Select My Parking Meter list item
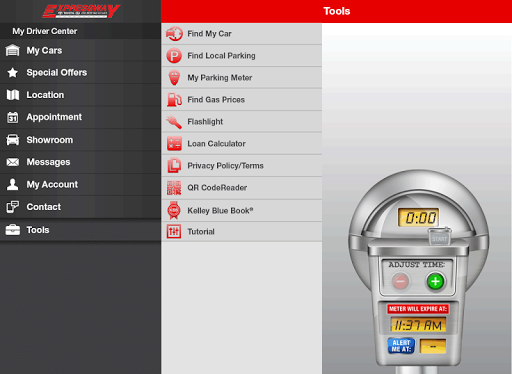Screen dimensions: 512x374 [242, 78]
